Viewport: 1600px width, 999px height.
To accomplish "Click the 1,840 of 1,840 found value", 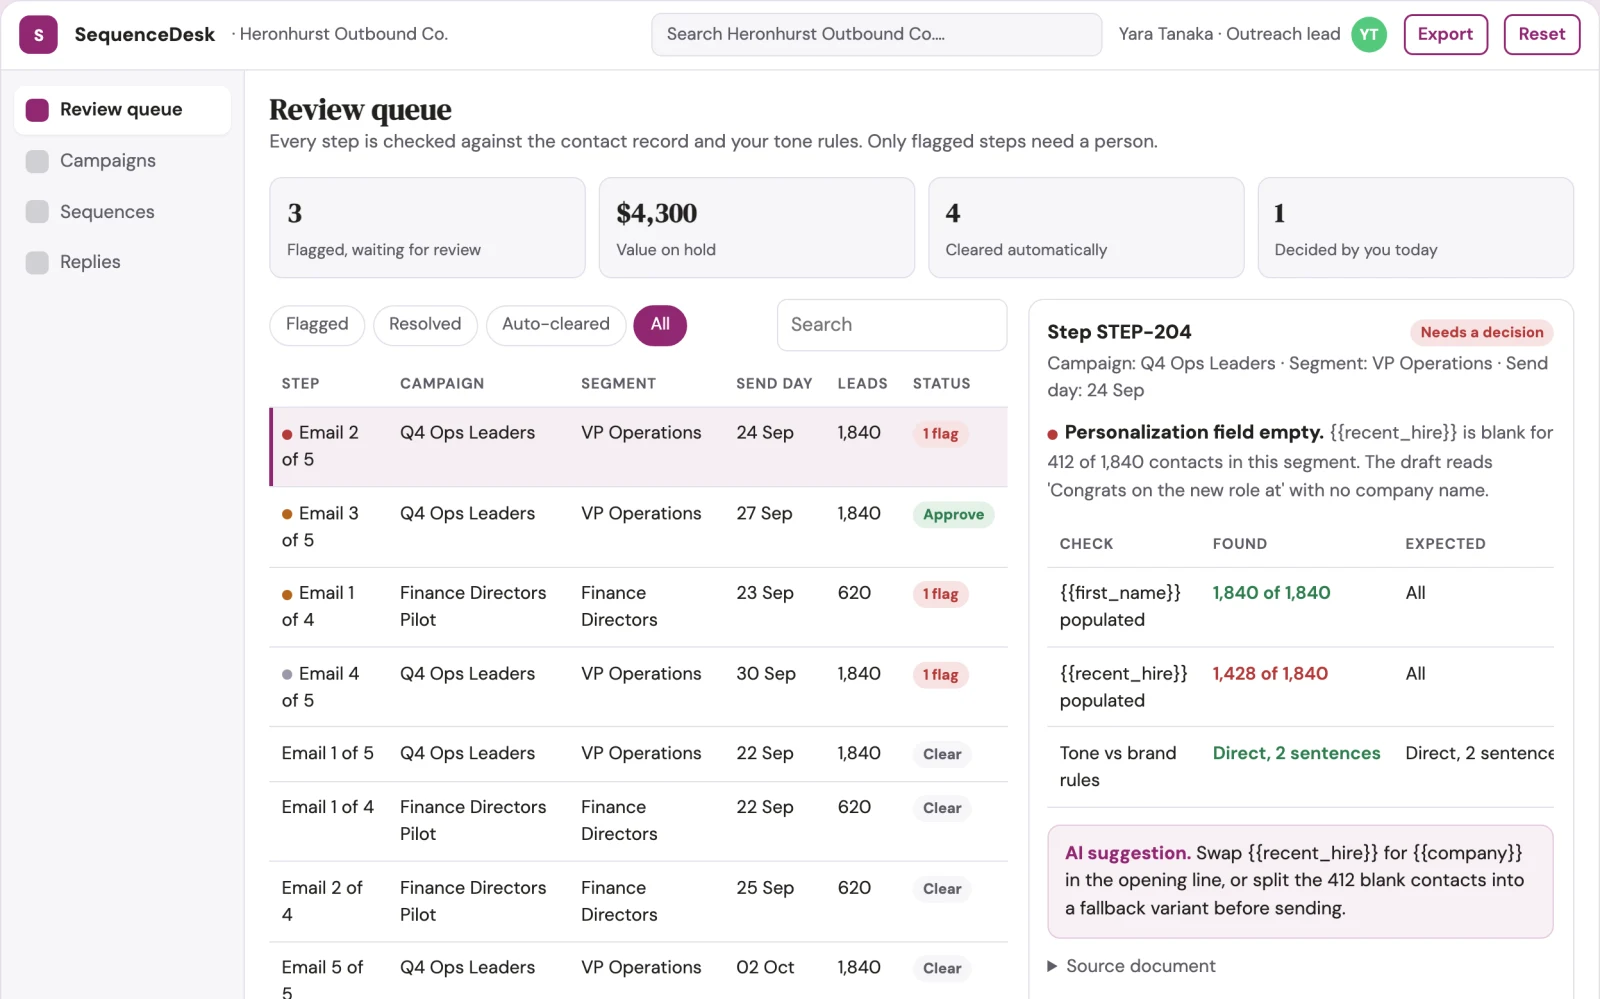I will tap(1271, 593).
